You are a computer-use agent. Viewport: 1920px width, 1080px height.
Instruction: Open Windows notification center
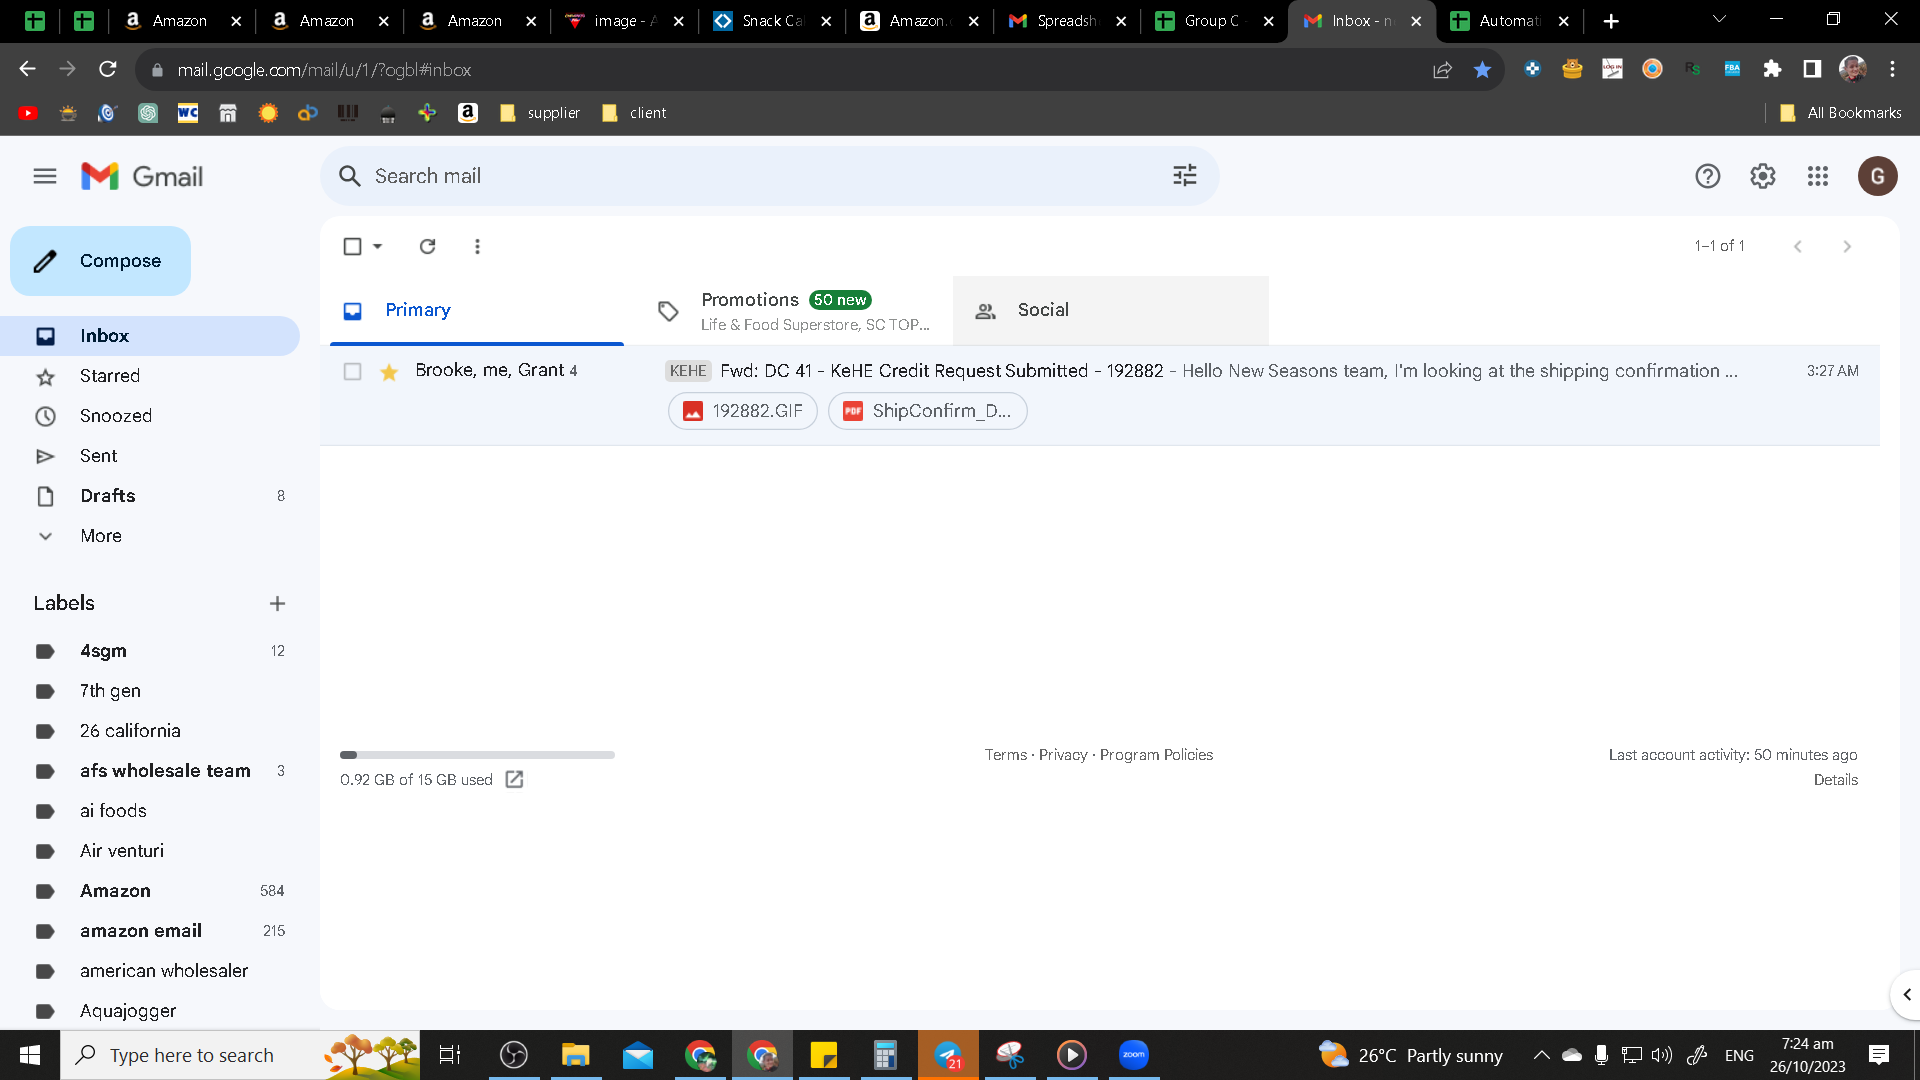pyautogui.click(x=1879, y=1055)
